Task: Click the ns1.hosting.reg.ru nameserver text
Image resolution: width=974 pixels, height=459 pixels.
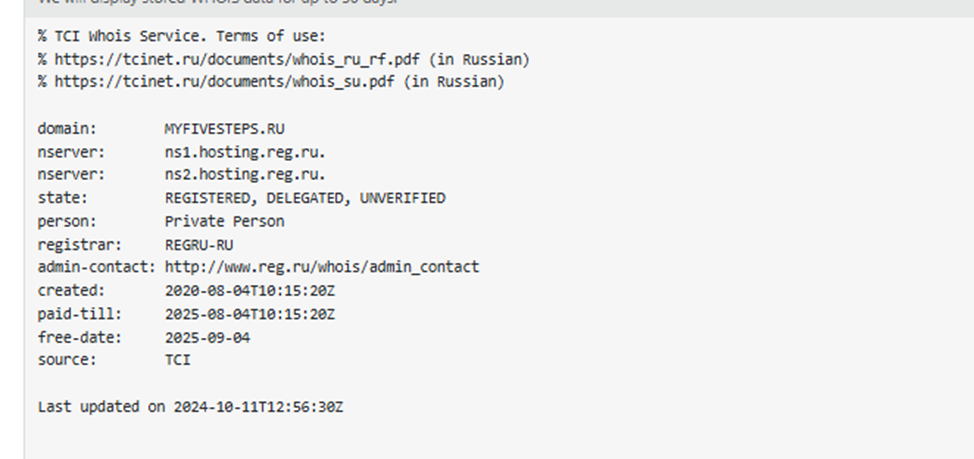Action: [245, 153]
